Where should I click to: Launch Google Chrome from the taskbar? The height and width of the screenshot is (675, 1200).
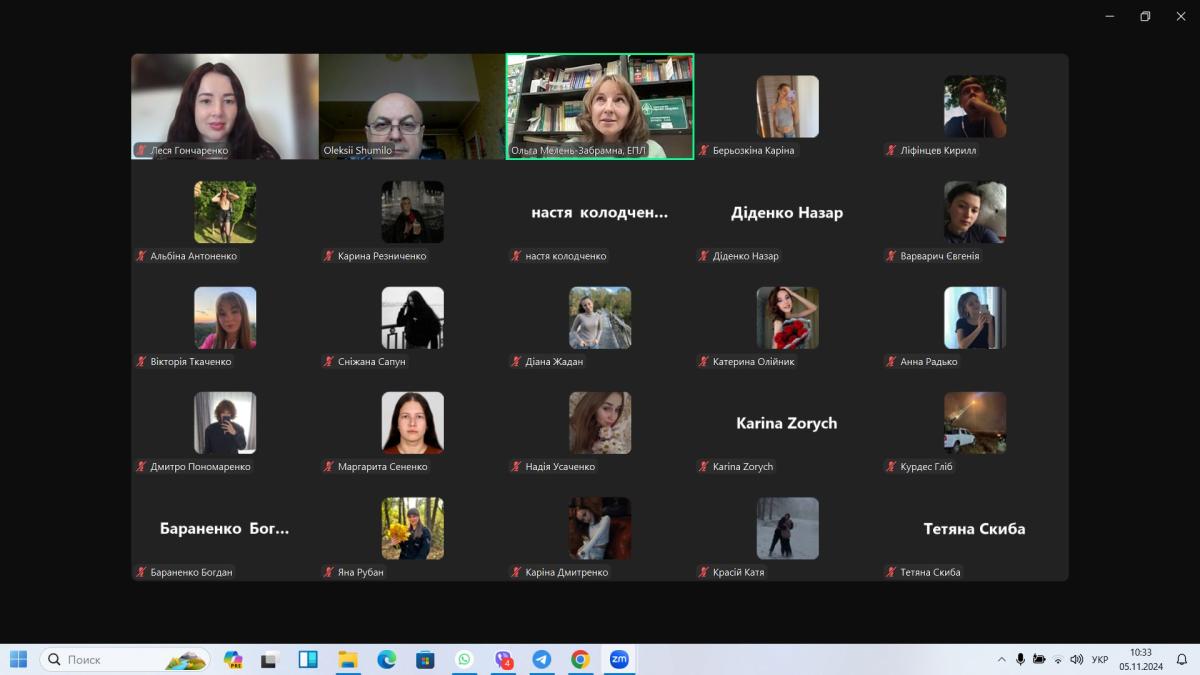pyautogui.click(x=580, y=660)
